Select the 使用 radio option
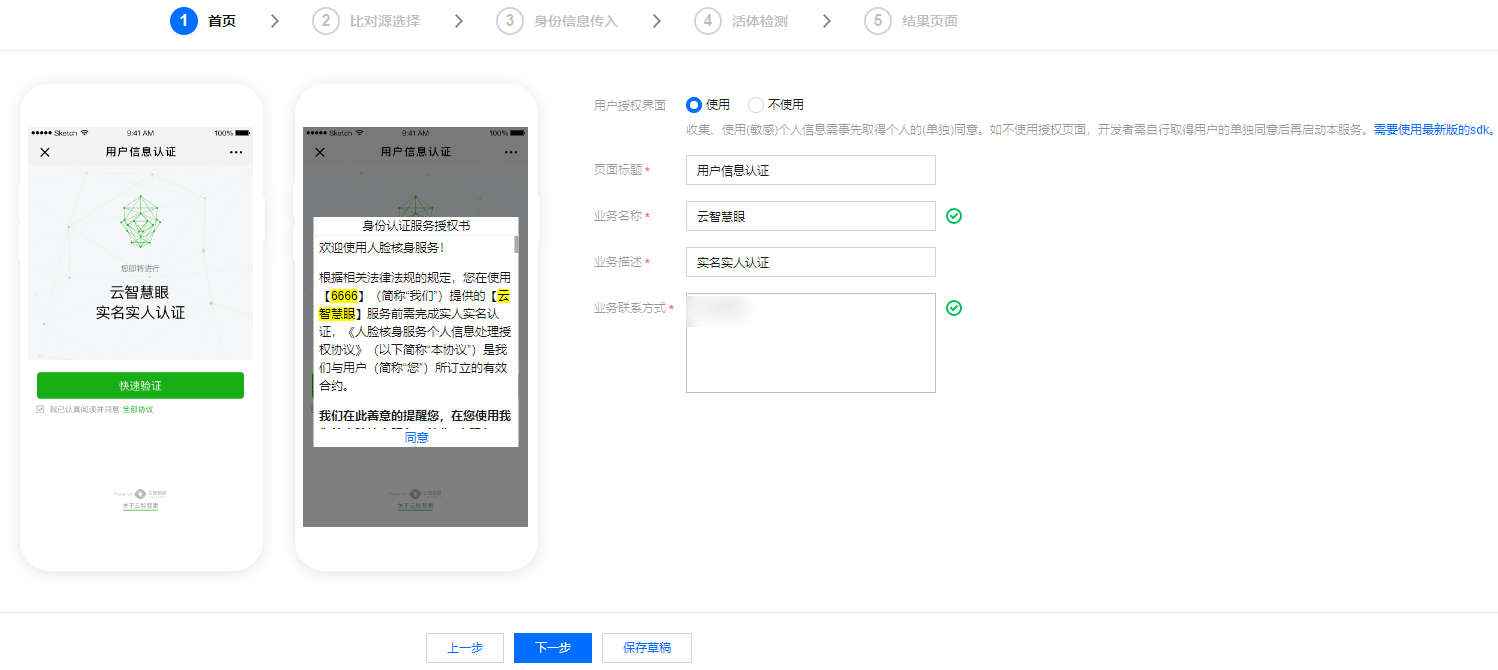Screen dimensions: 1498x670 pyautogui.click(x=694, y=105)
